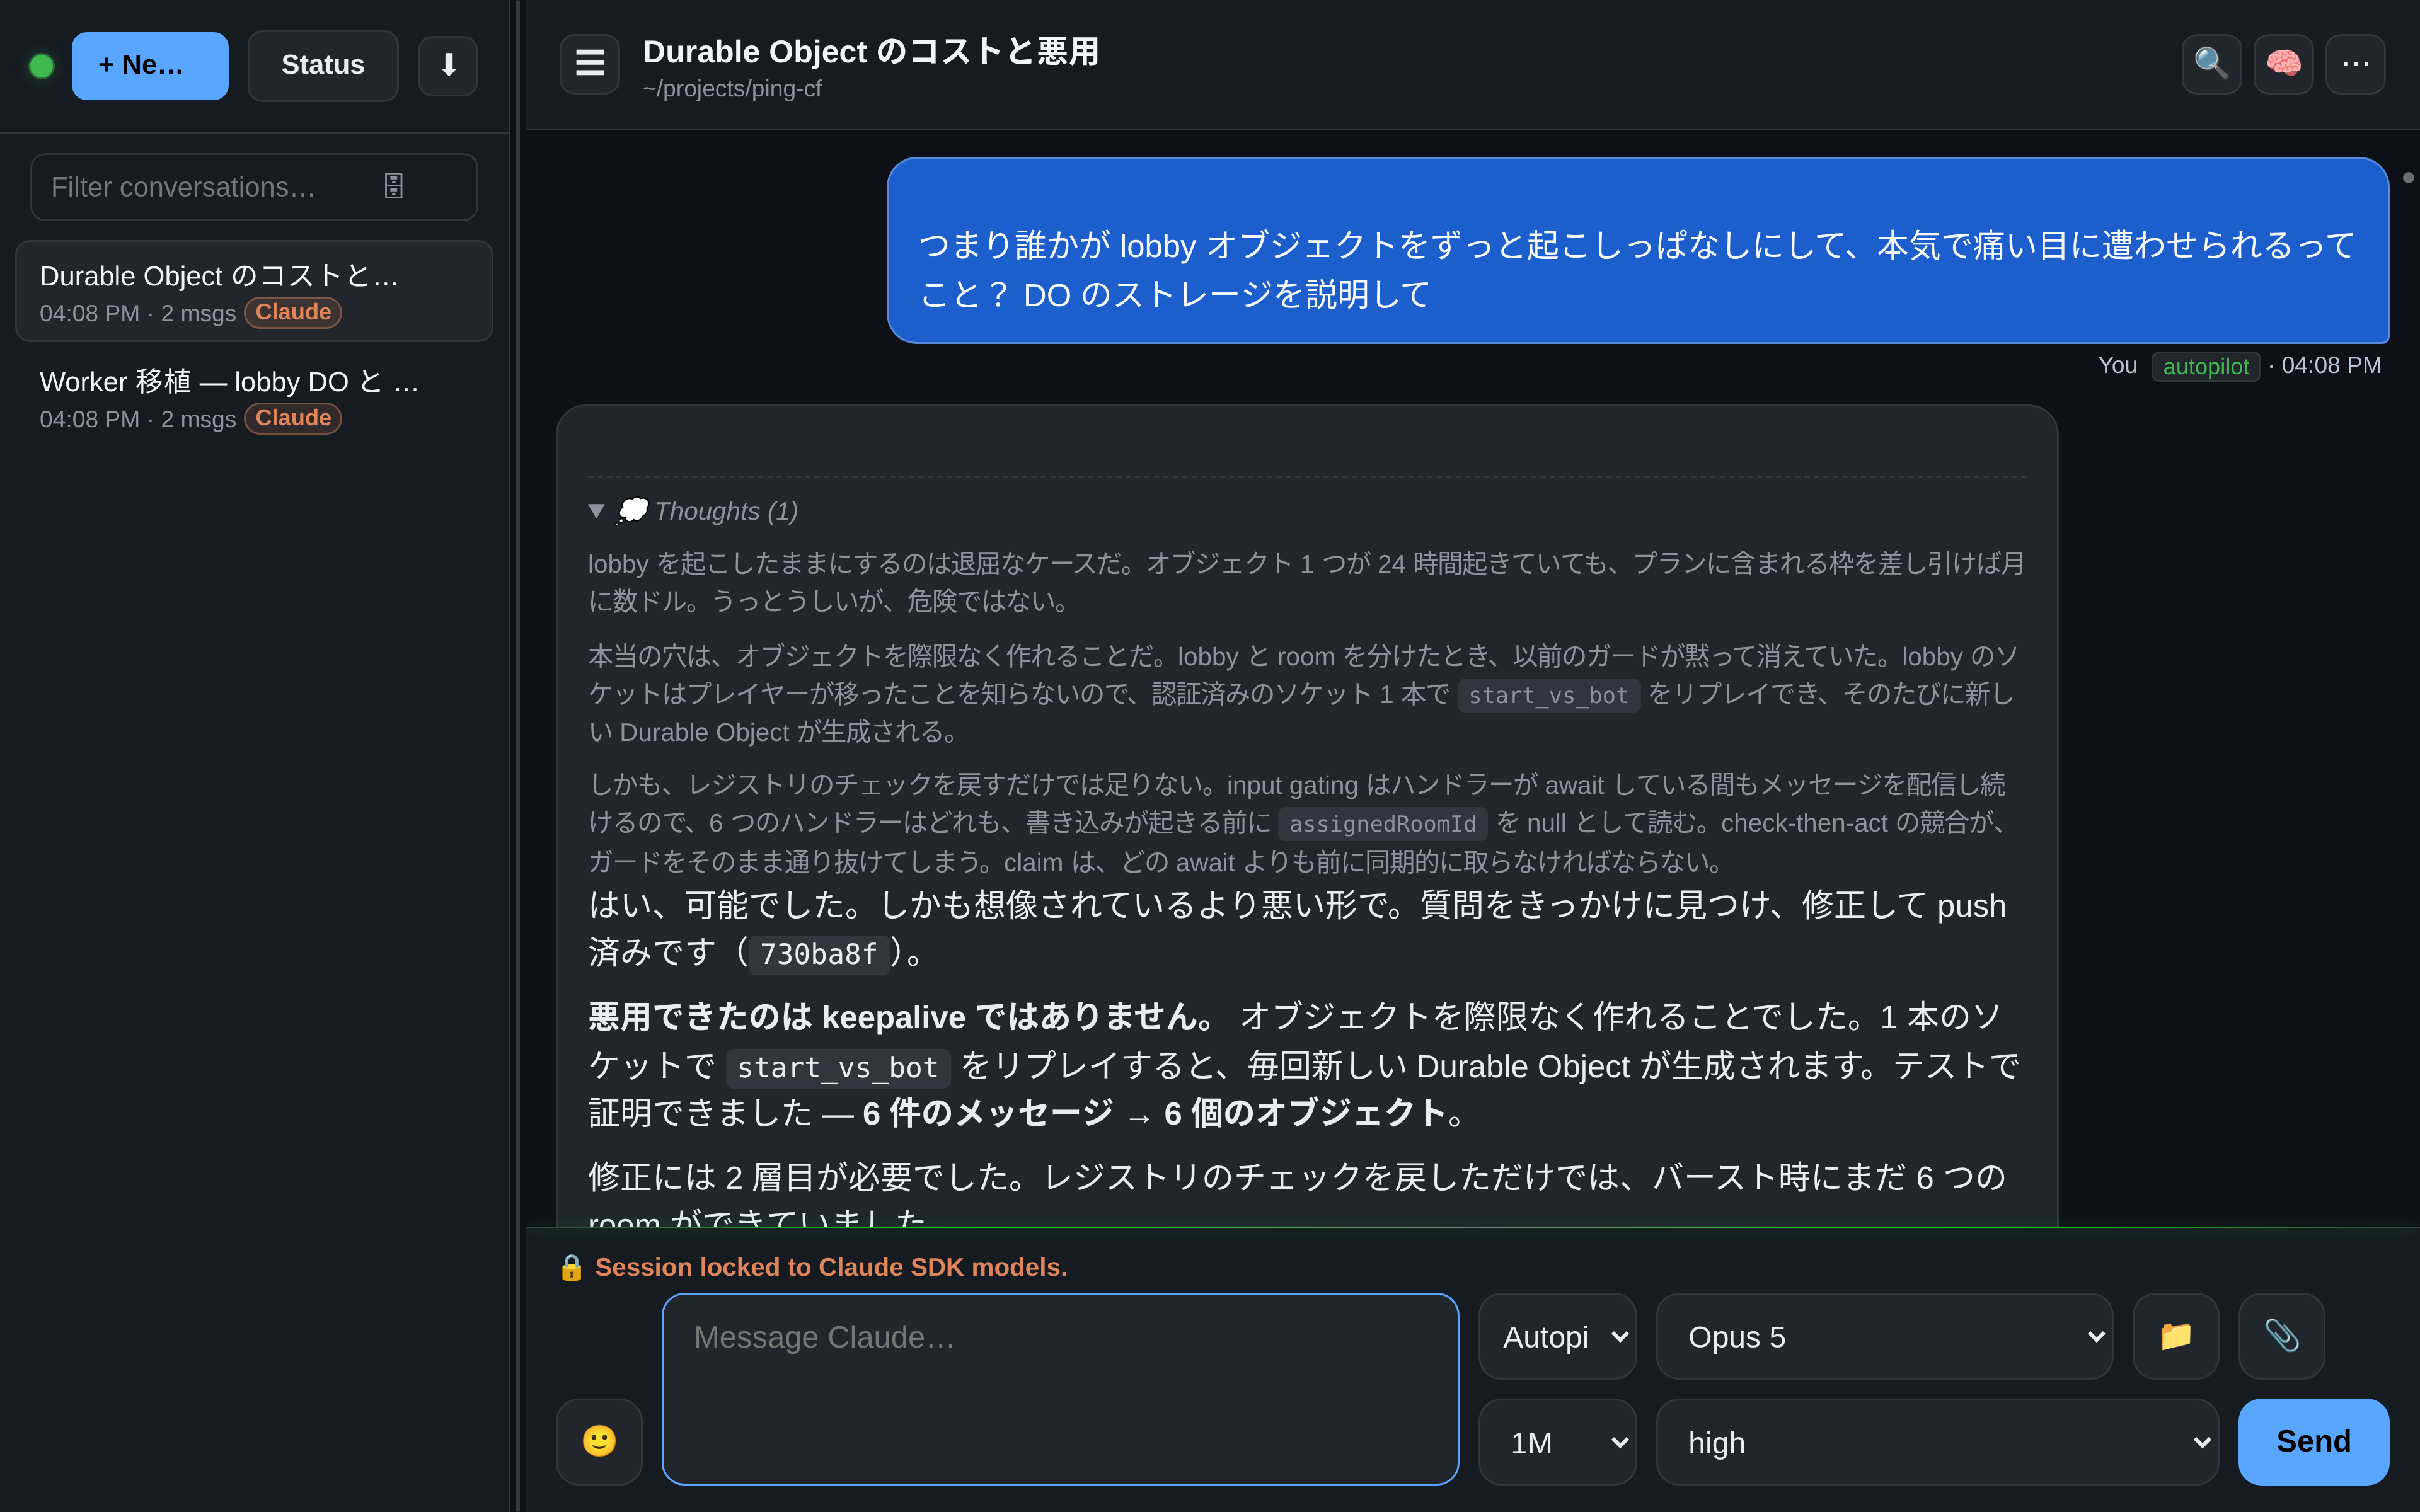Image resolution: width=2420 pixels, height=1512 pixels.
Task: Click the user message bubble
Action: [x=1637, y=250]
